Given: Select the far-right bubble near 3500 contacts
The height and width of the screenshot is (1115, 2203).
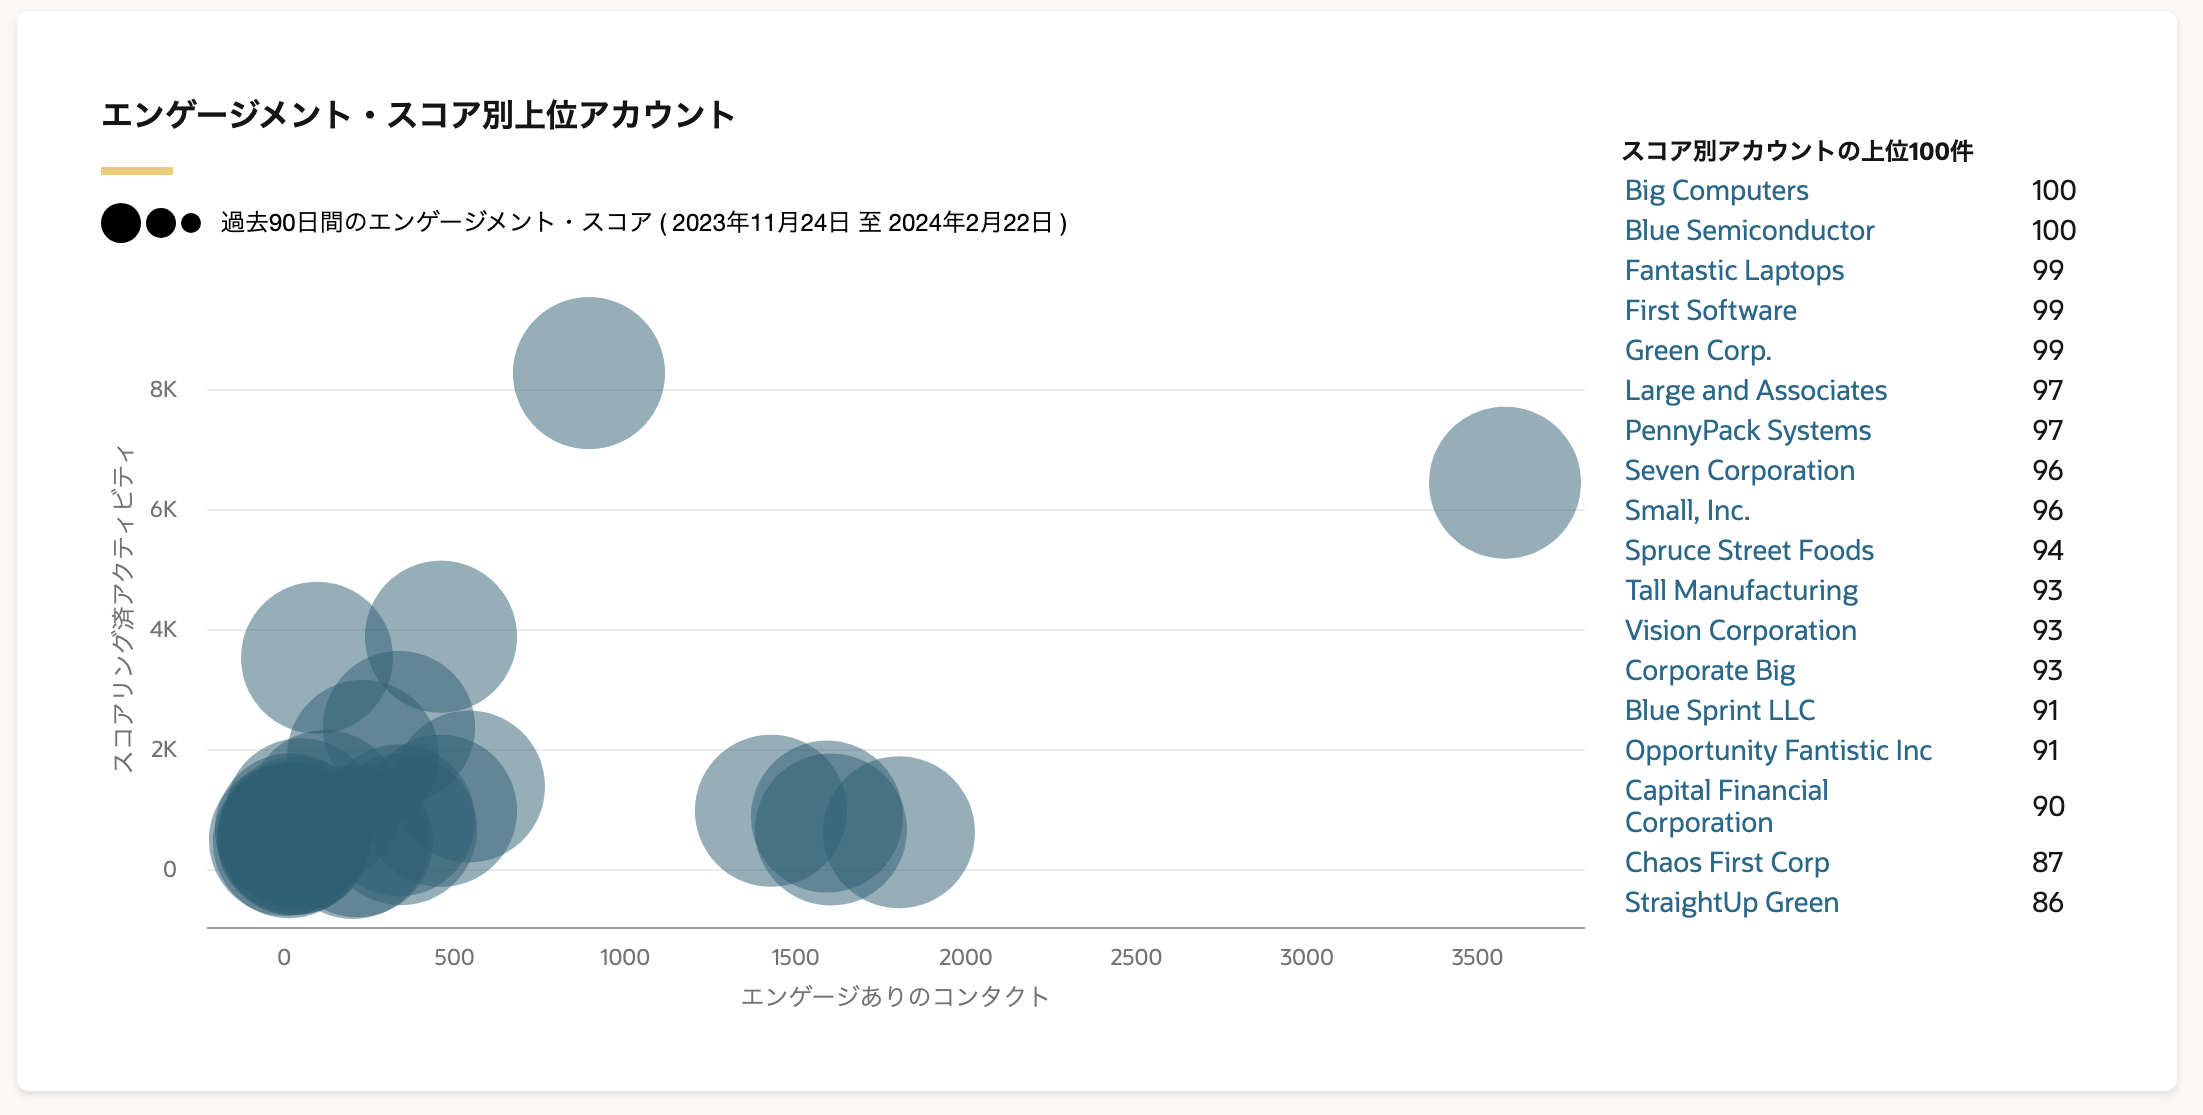Looking at the screenshot, I should click(x=1504, y=483).
